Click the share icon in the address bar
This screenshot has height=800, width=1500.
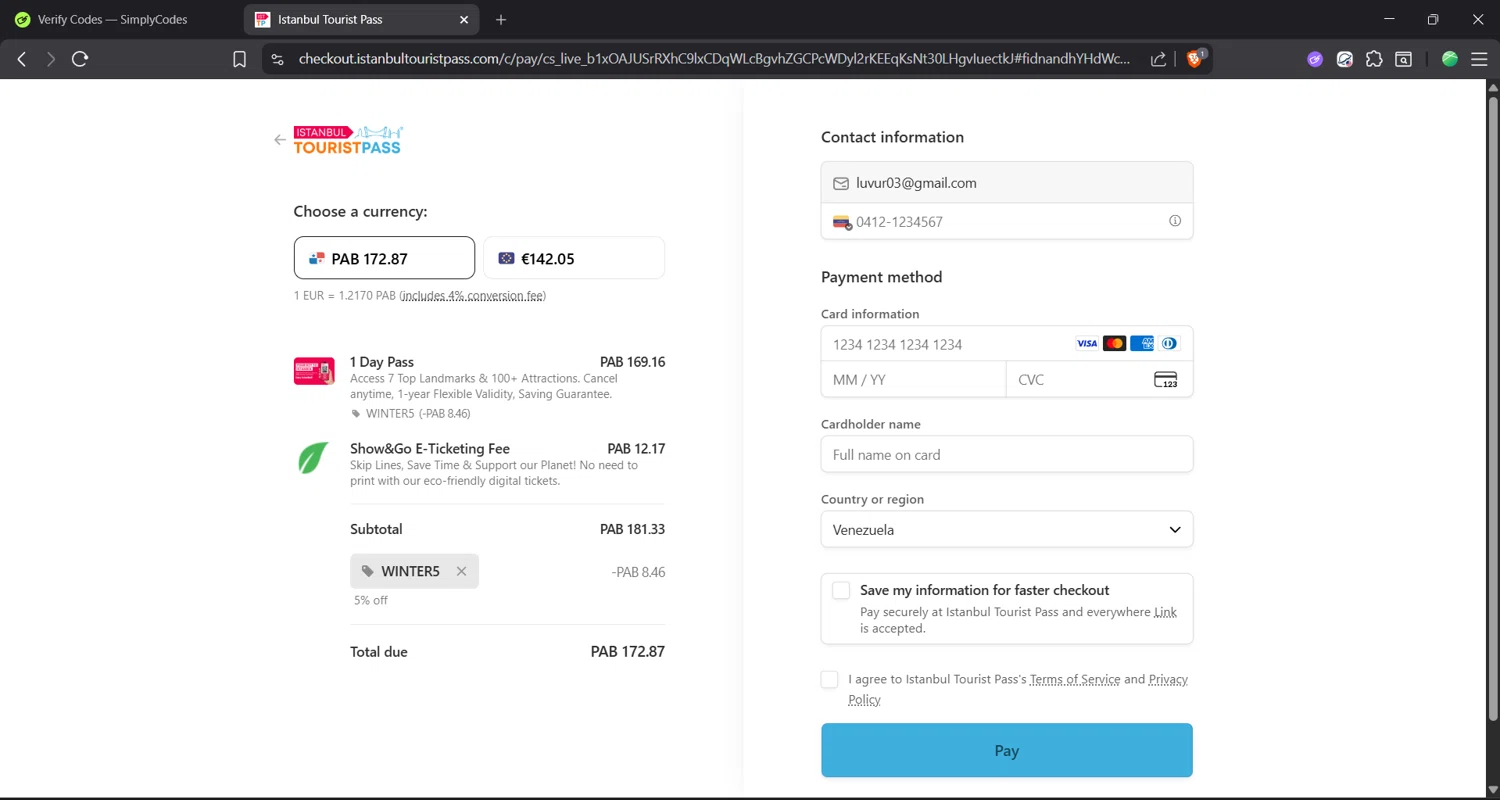[1158, 59]
